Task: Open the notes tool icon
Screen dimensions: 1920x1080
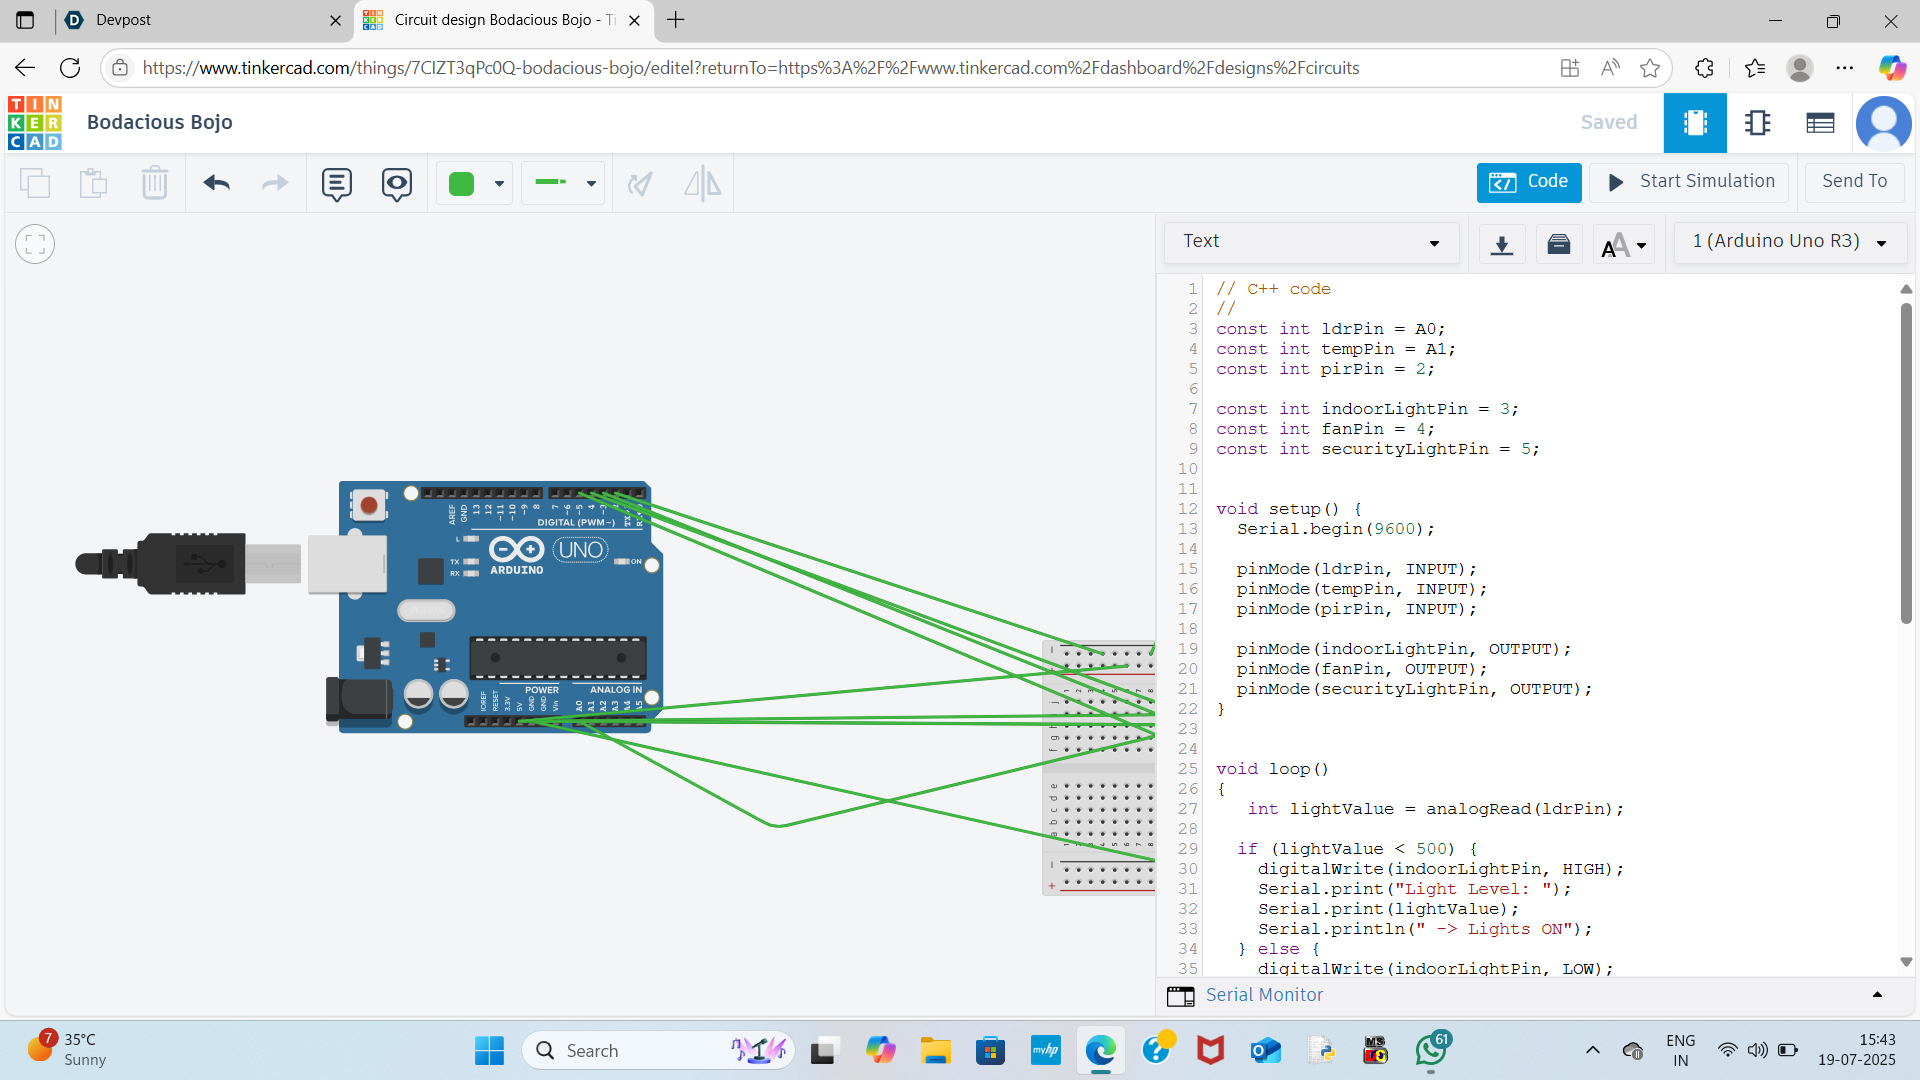Action: [337, 183]
